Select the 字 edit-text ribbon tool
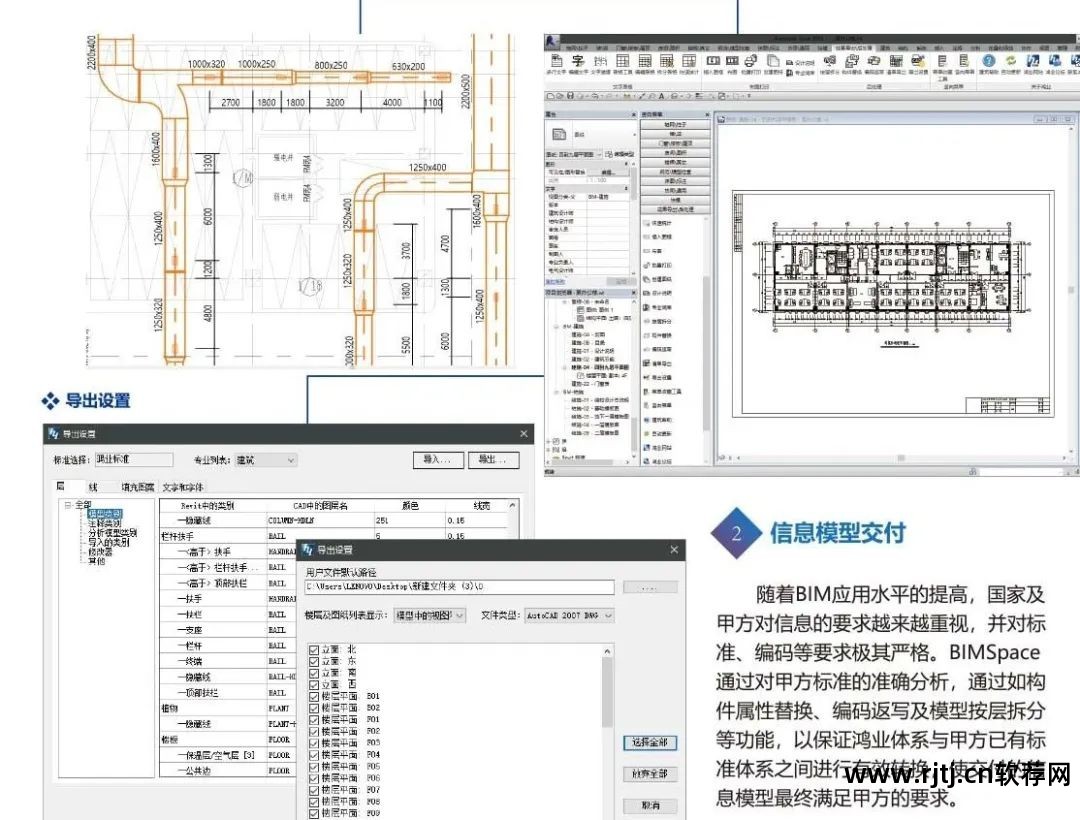This screenshot has width=1080, height=820. coord(578,61)
